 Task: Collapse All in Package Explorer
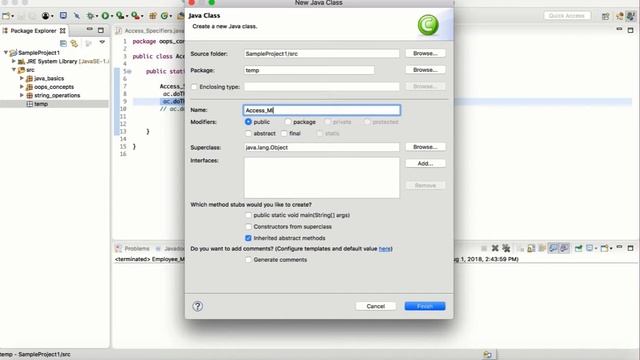point(63,43)
